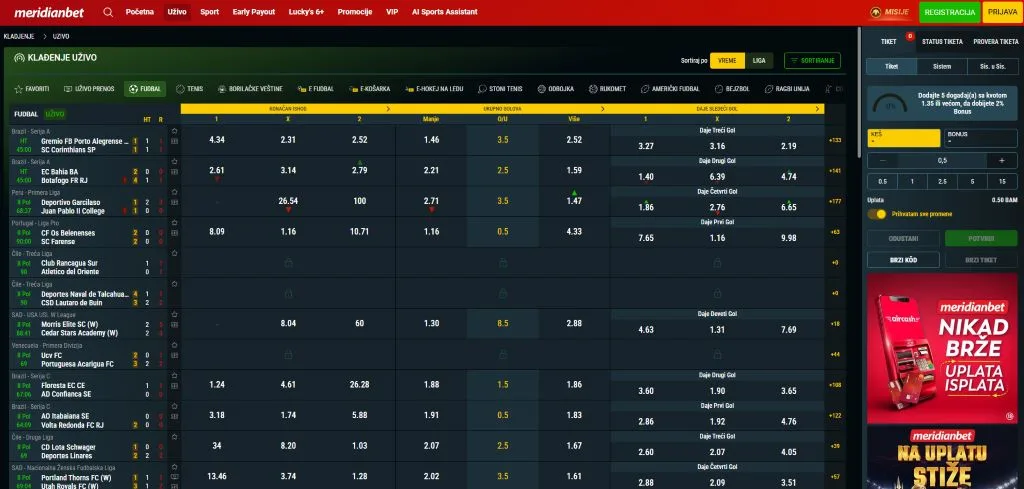Open the Early Payout menu item

253,12
